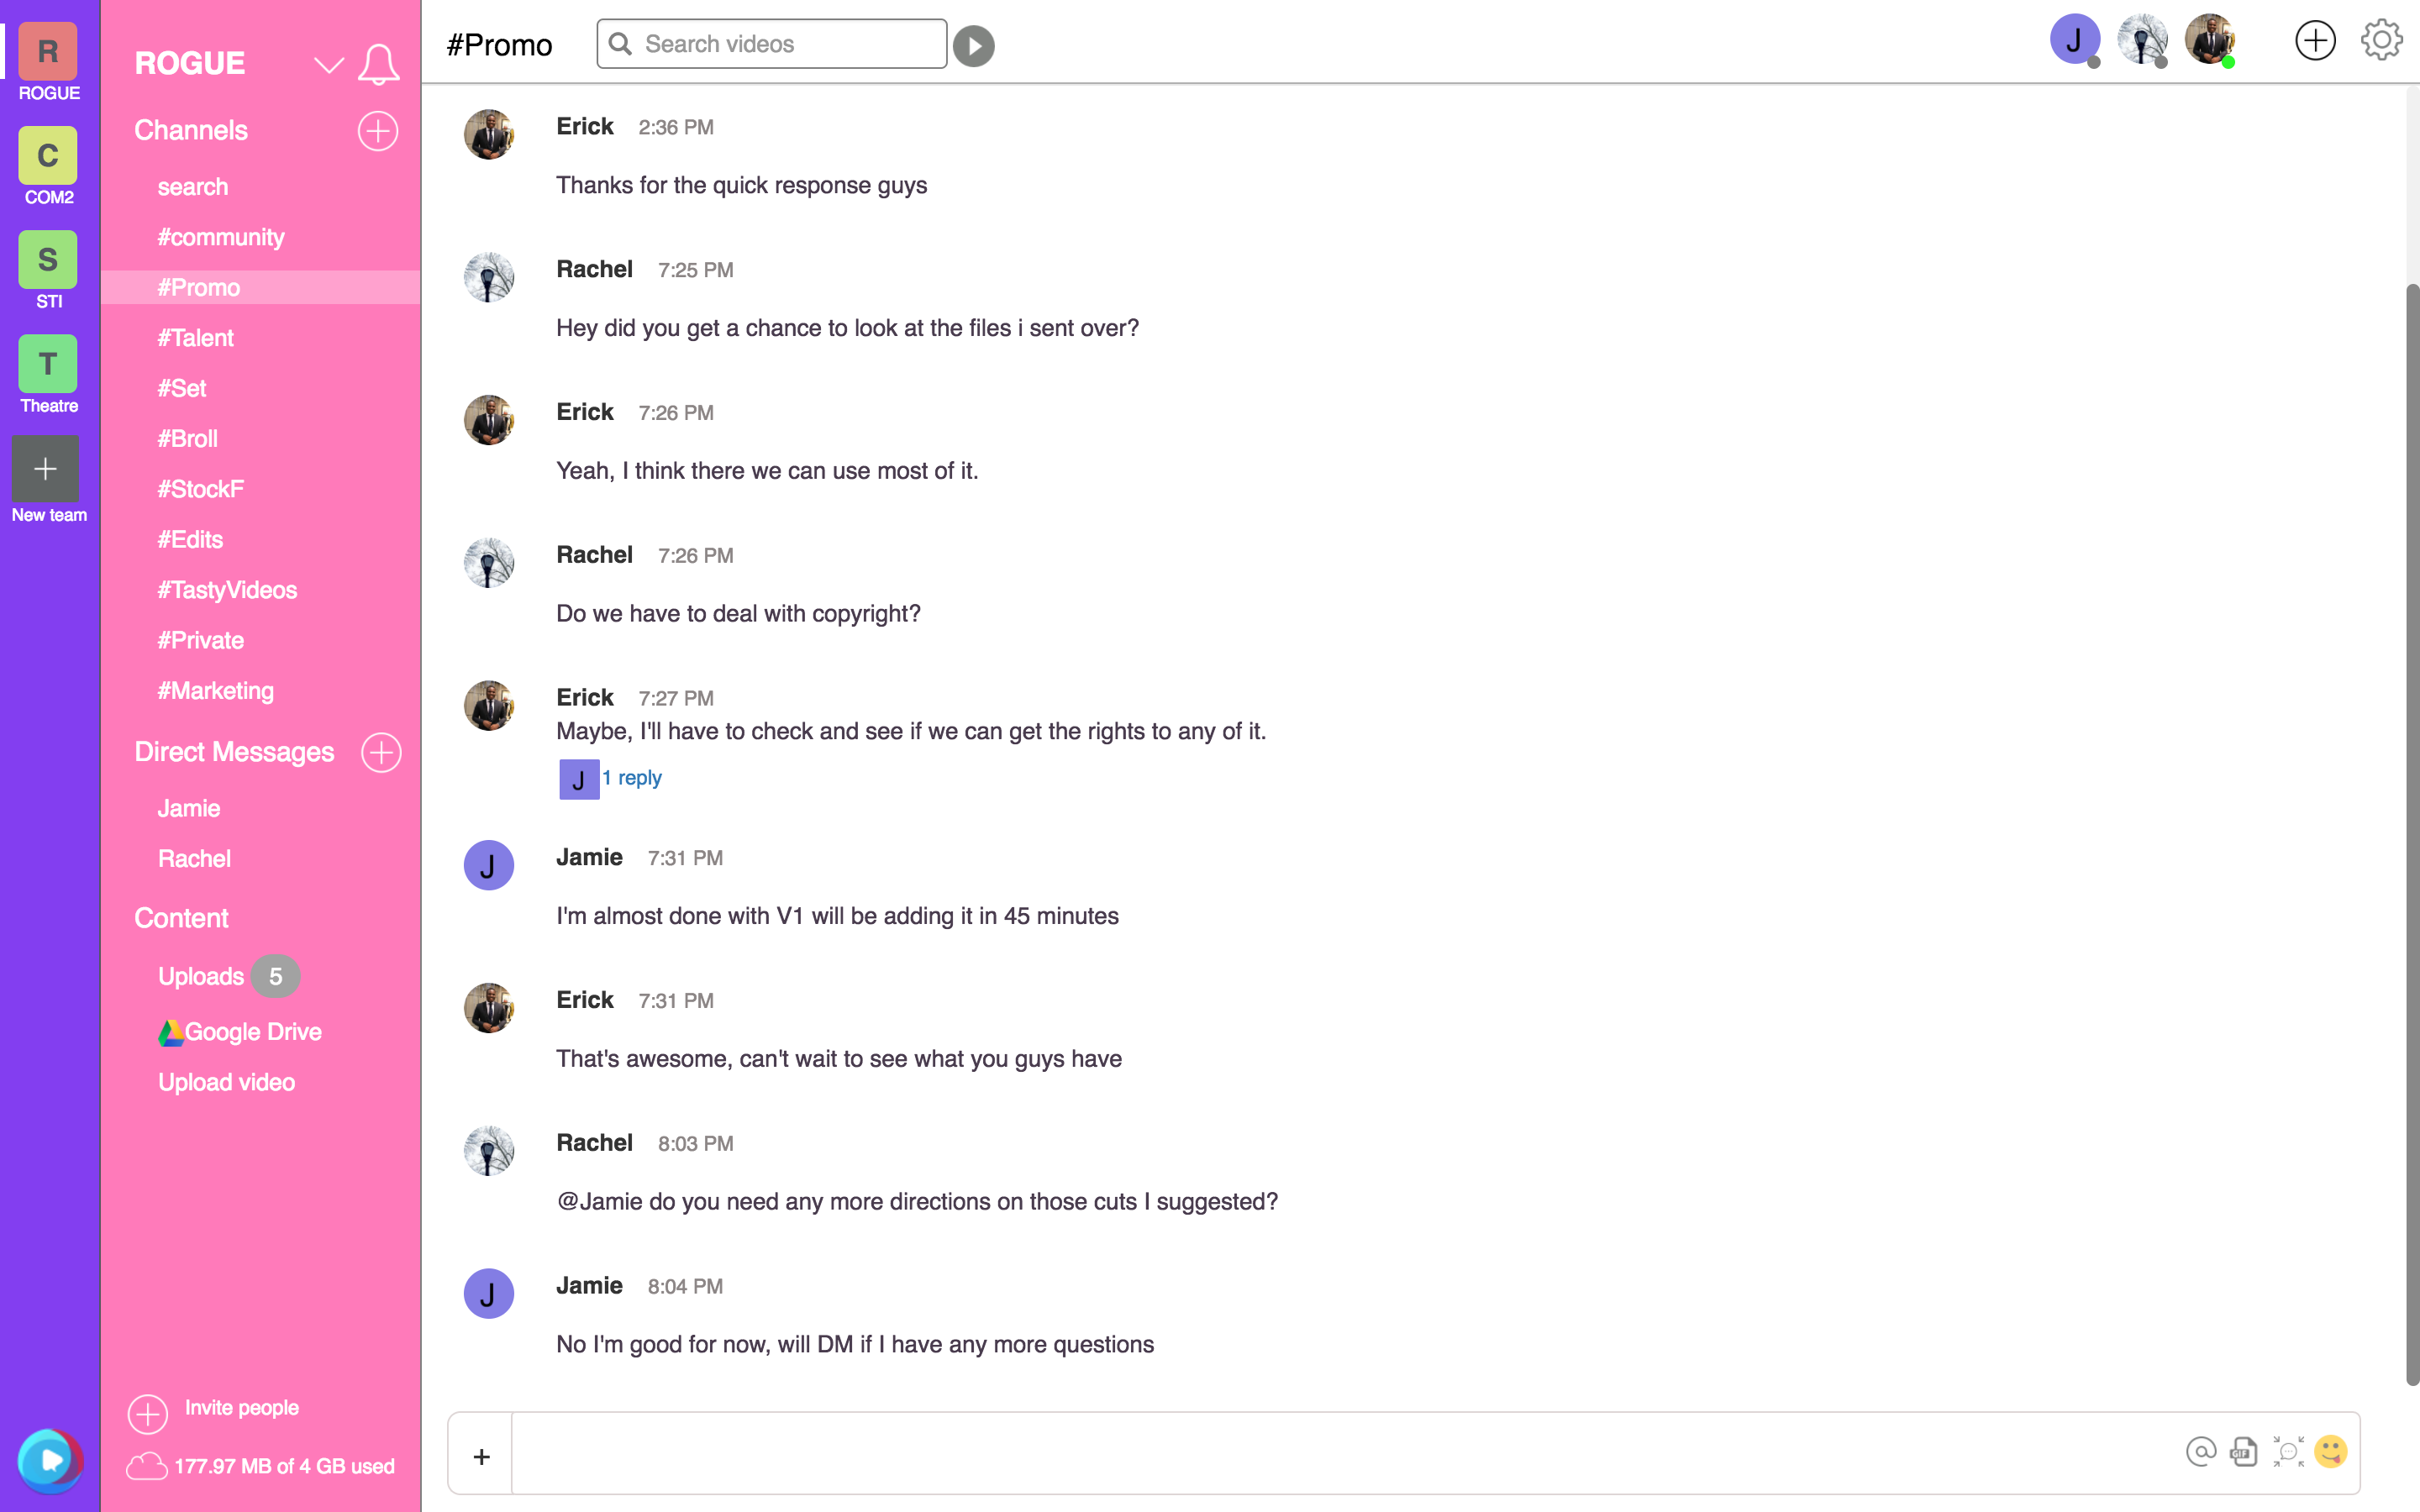Open the 1 reply thread link
The height and width of the screenshot is (1512, 2420).
pyautogui.click(x=632, y=777)
